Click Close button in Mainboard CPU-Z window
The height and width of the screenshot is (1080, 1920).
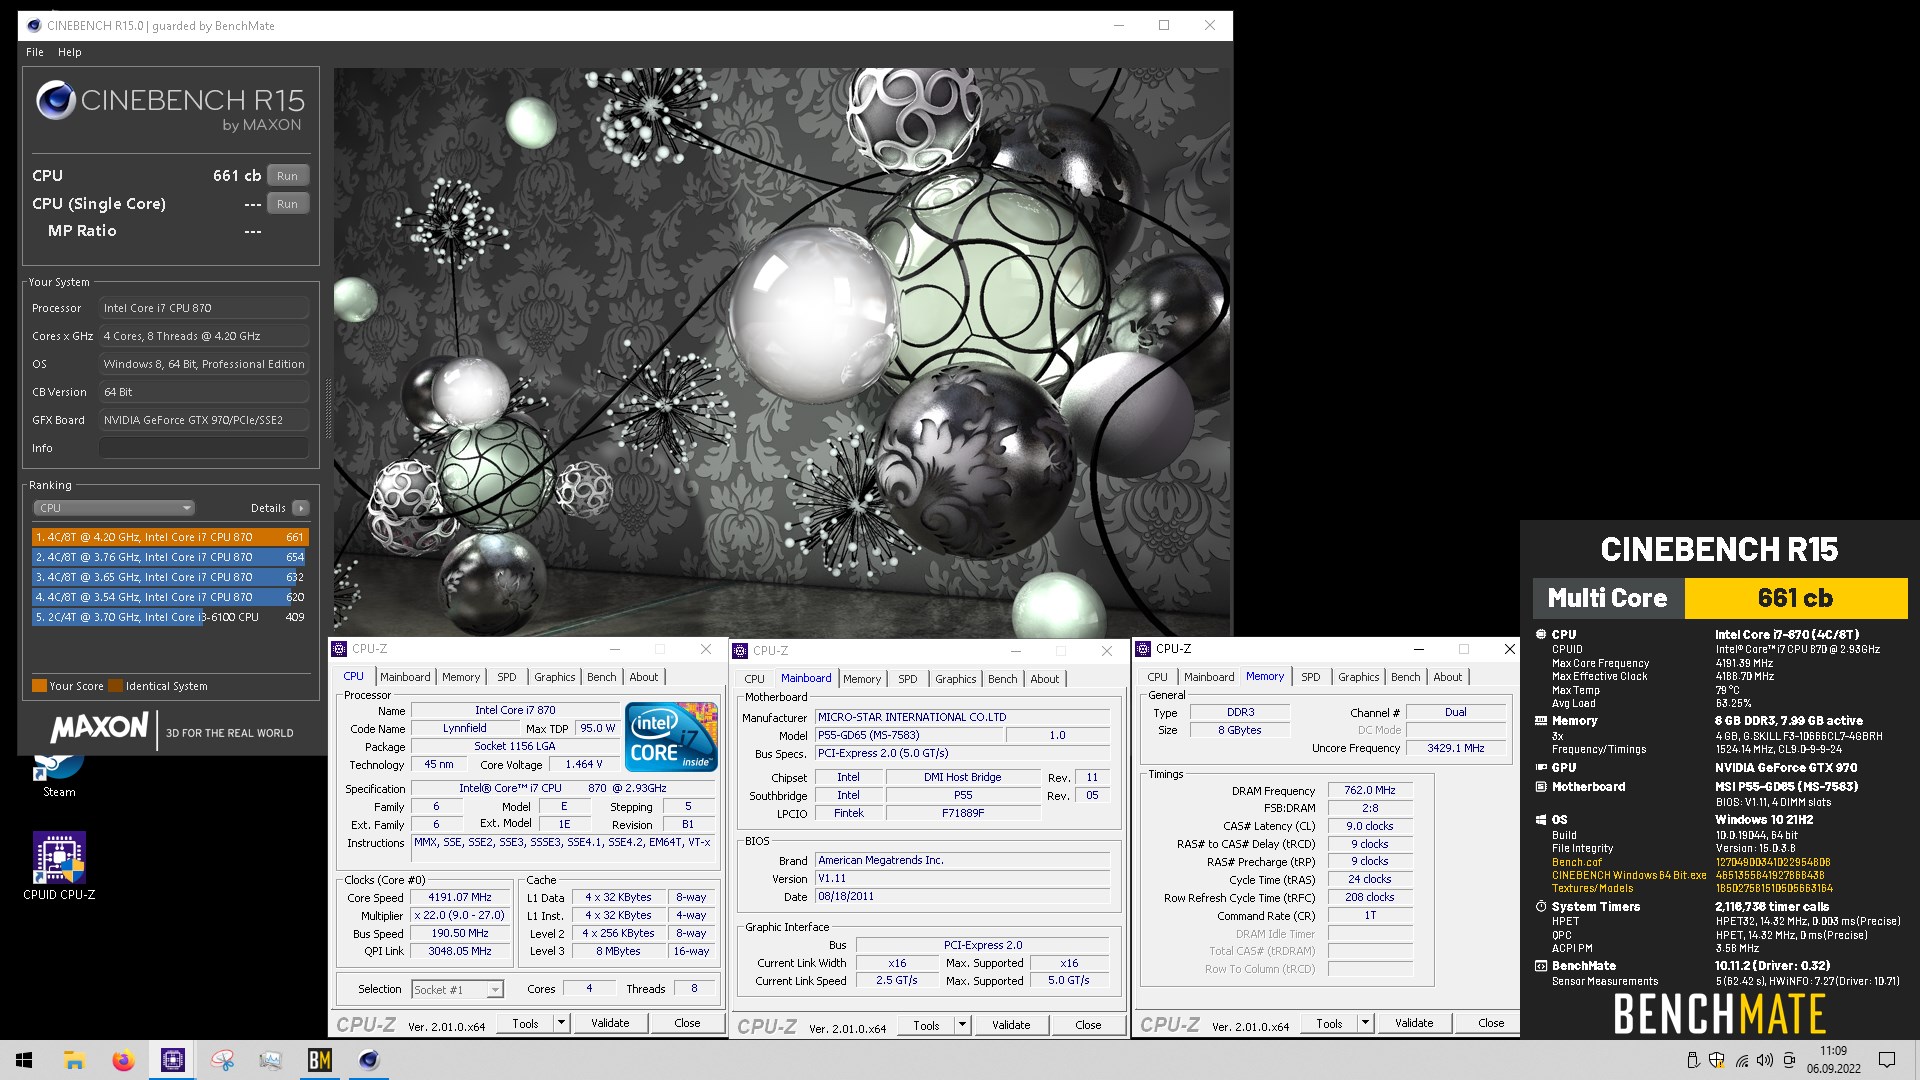[1088, 1025]
